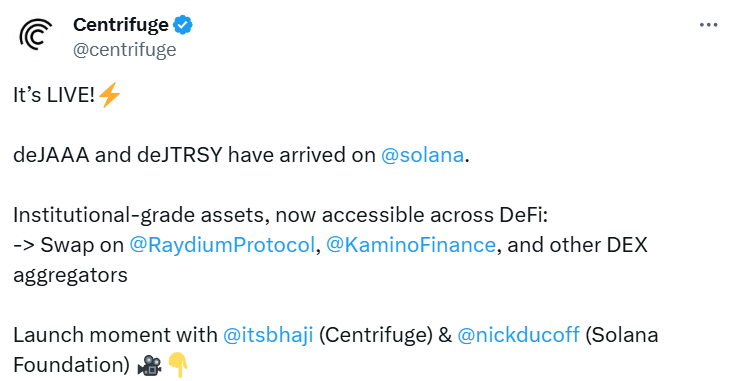Open the Centrifuge display name

click(x=121, y=24)
